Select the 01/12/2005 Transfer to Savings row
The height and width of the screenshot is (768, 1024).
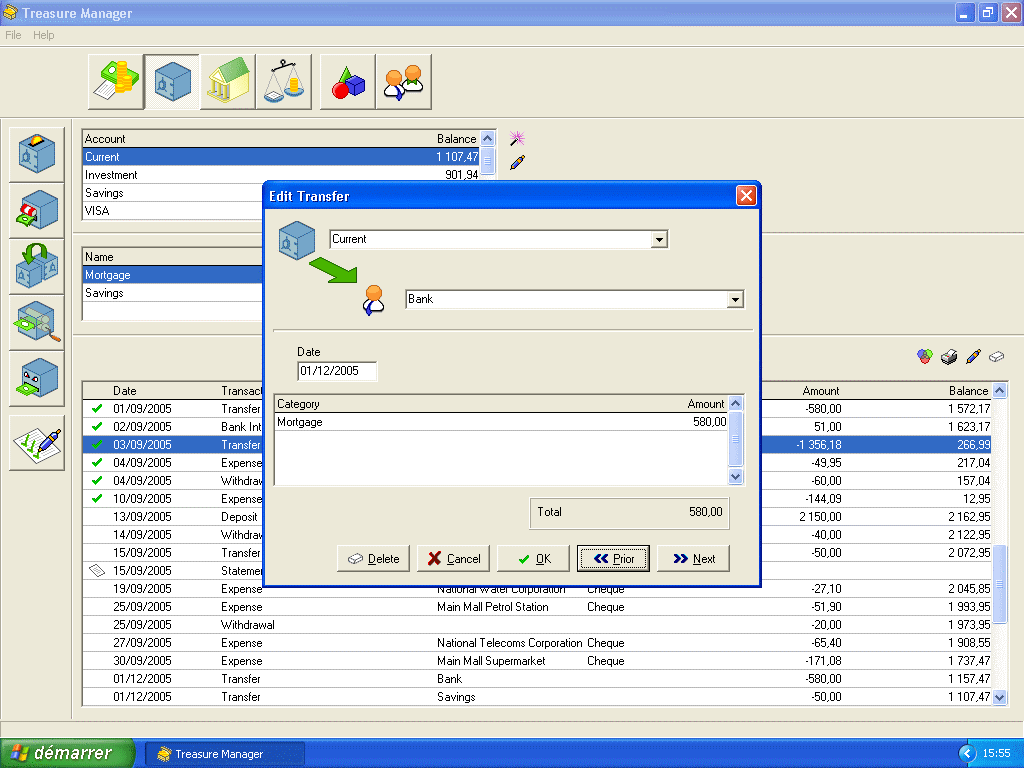click(537, 697)
